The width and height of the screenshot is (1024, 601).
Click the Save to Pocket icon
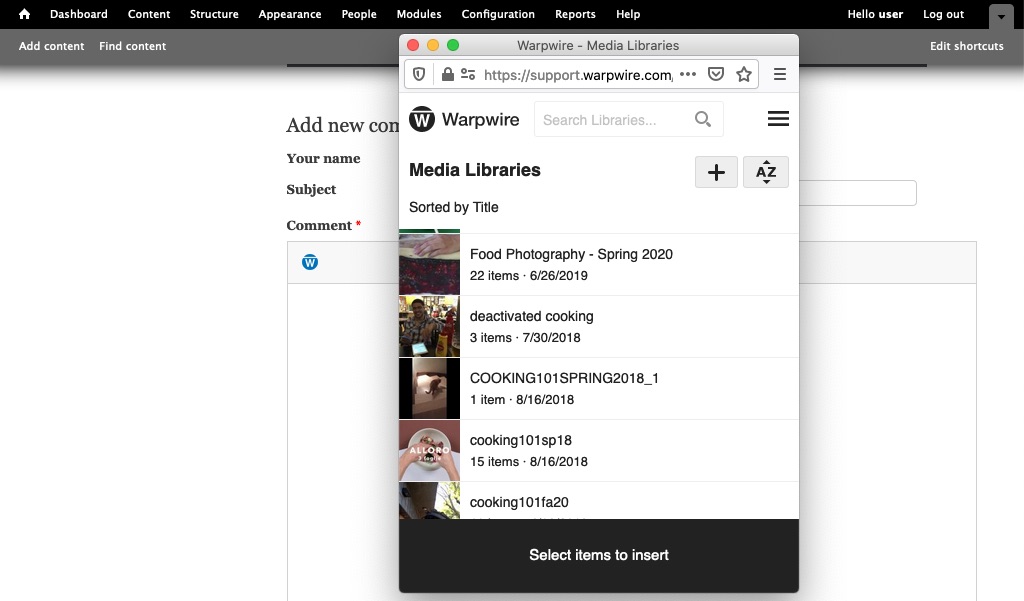[x=716, y=74]
